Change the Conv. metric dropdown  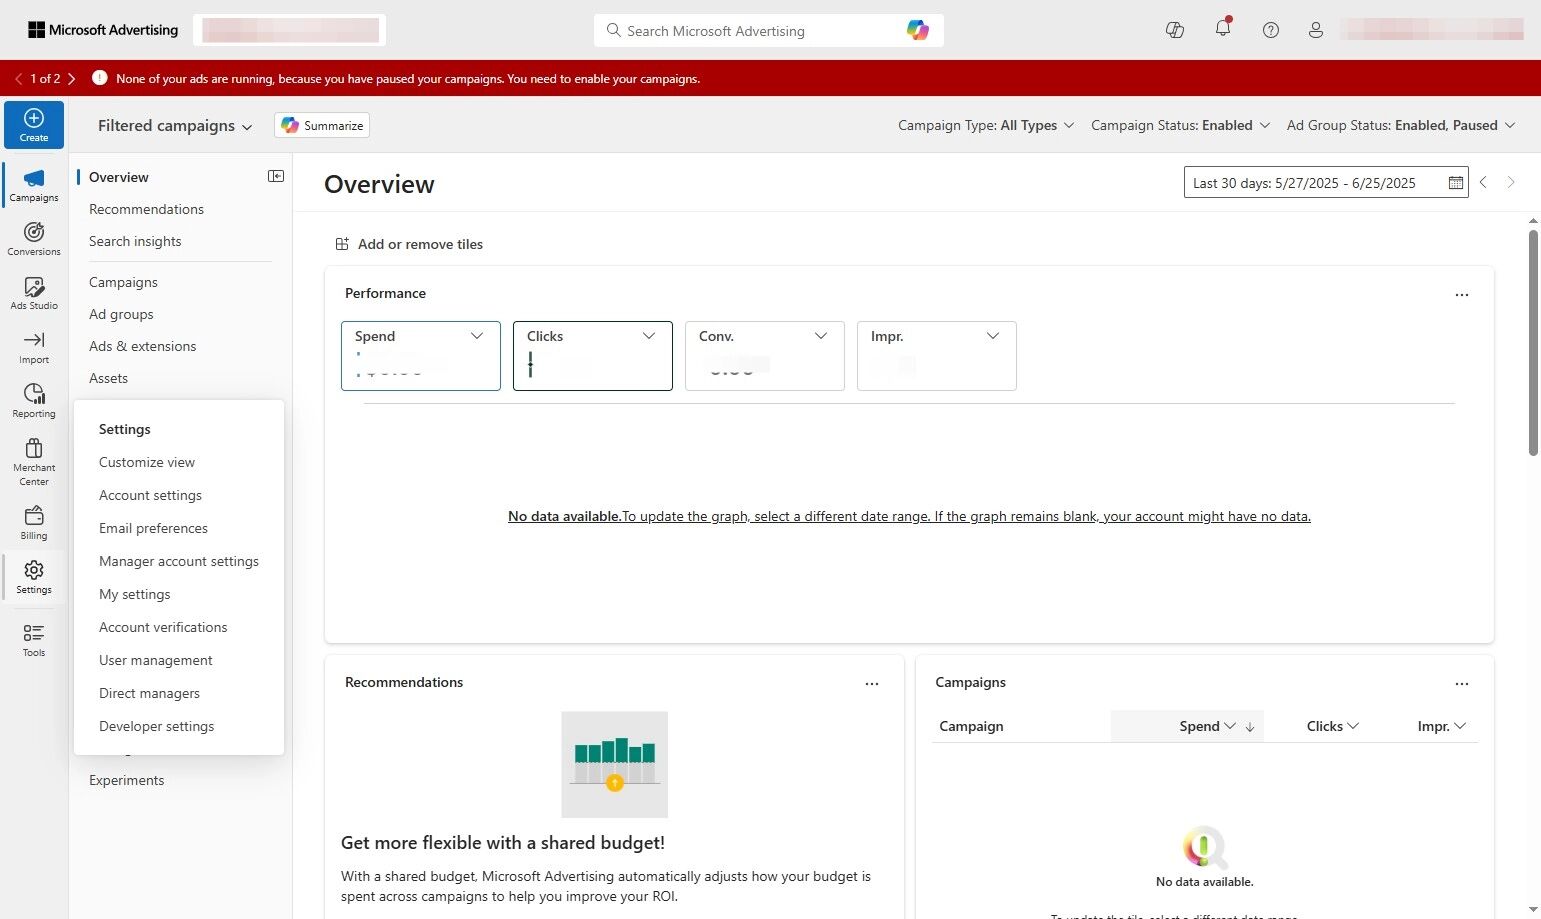[x=821, y=336]
